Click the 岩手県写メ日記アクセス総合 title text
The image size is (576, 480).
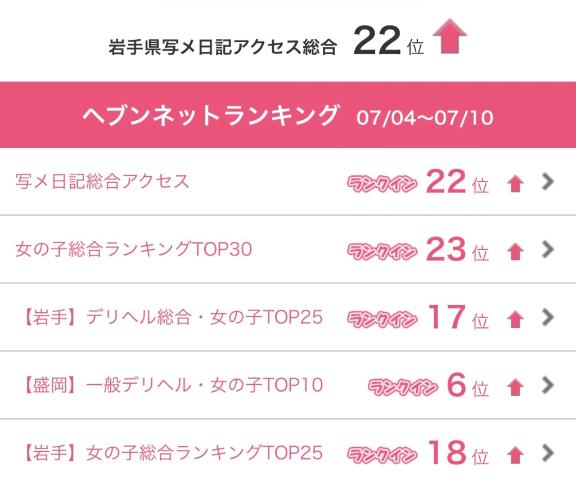[223, 47]
